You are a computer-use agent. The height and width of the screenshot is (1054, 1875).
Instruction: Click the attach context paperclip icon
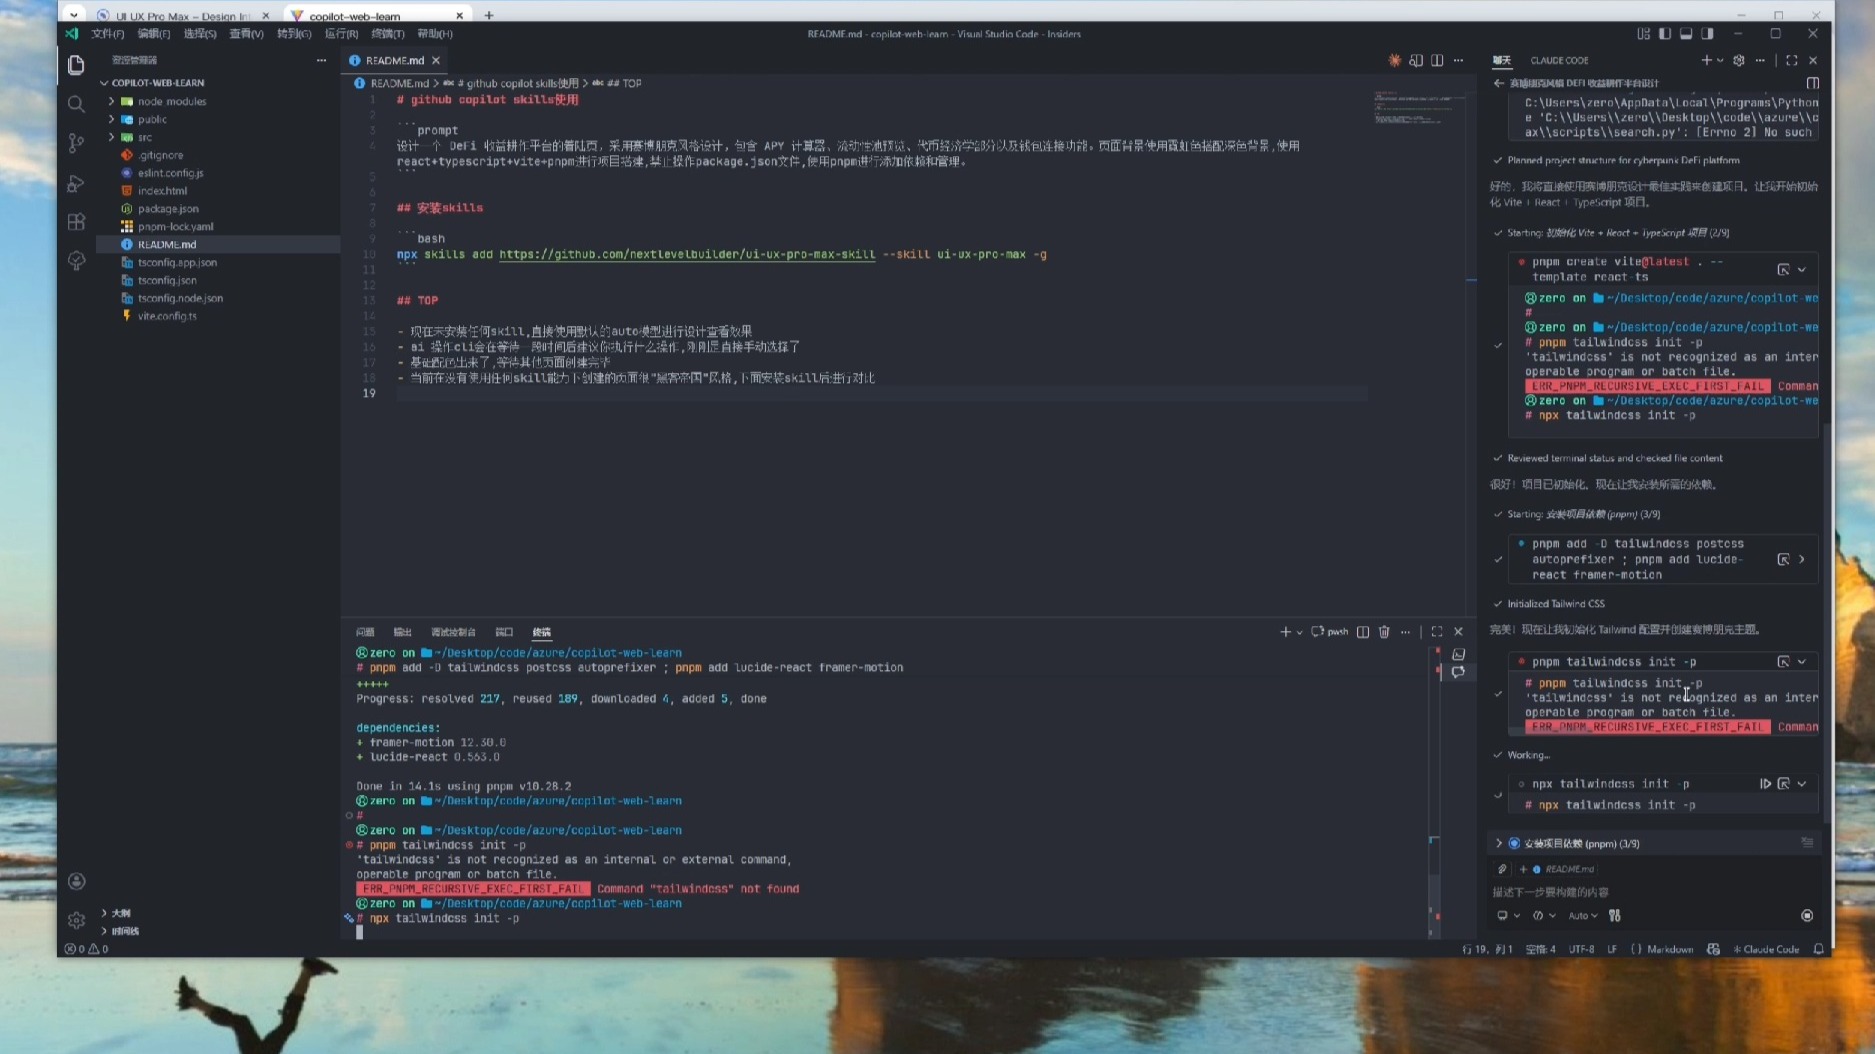1502,869
